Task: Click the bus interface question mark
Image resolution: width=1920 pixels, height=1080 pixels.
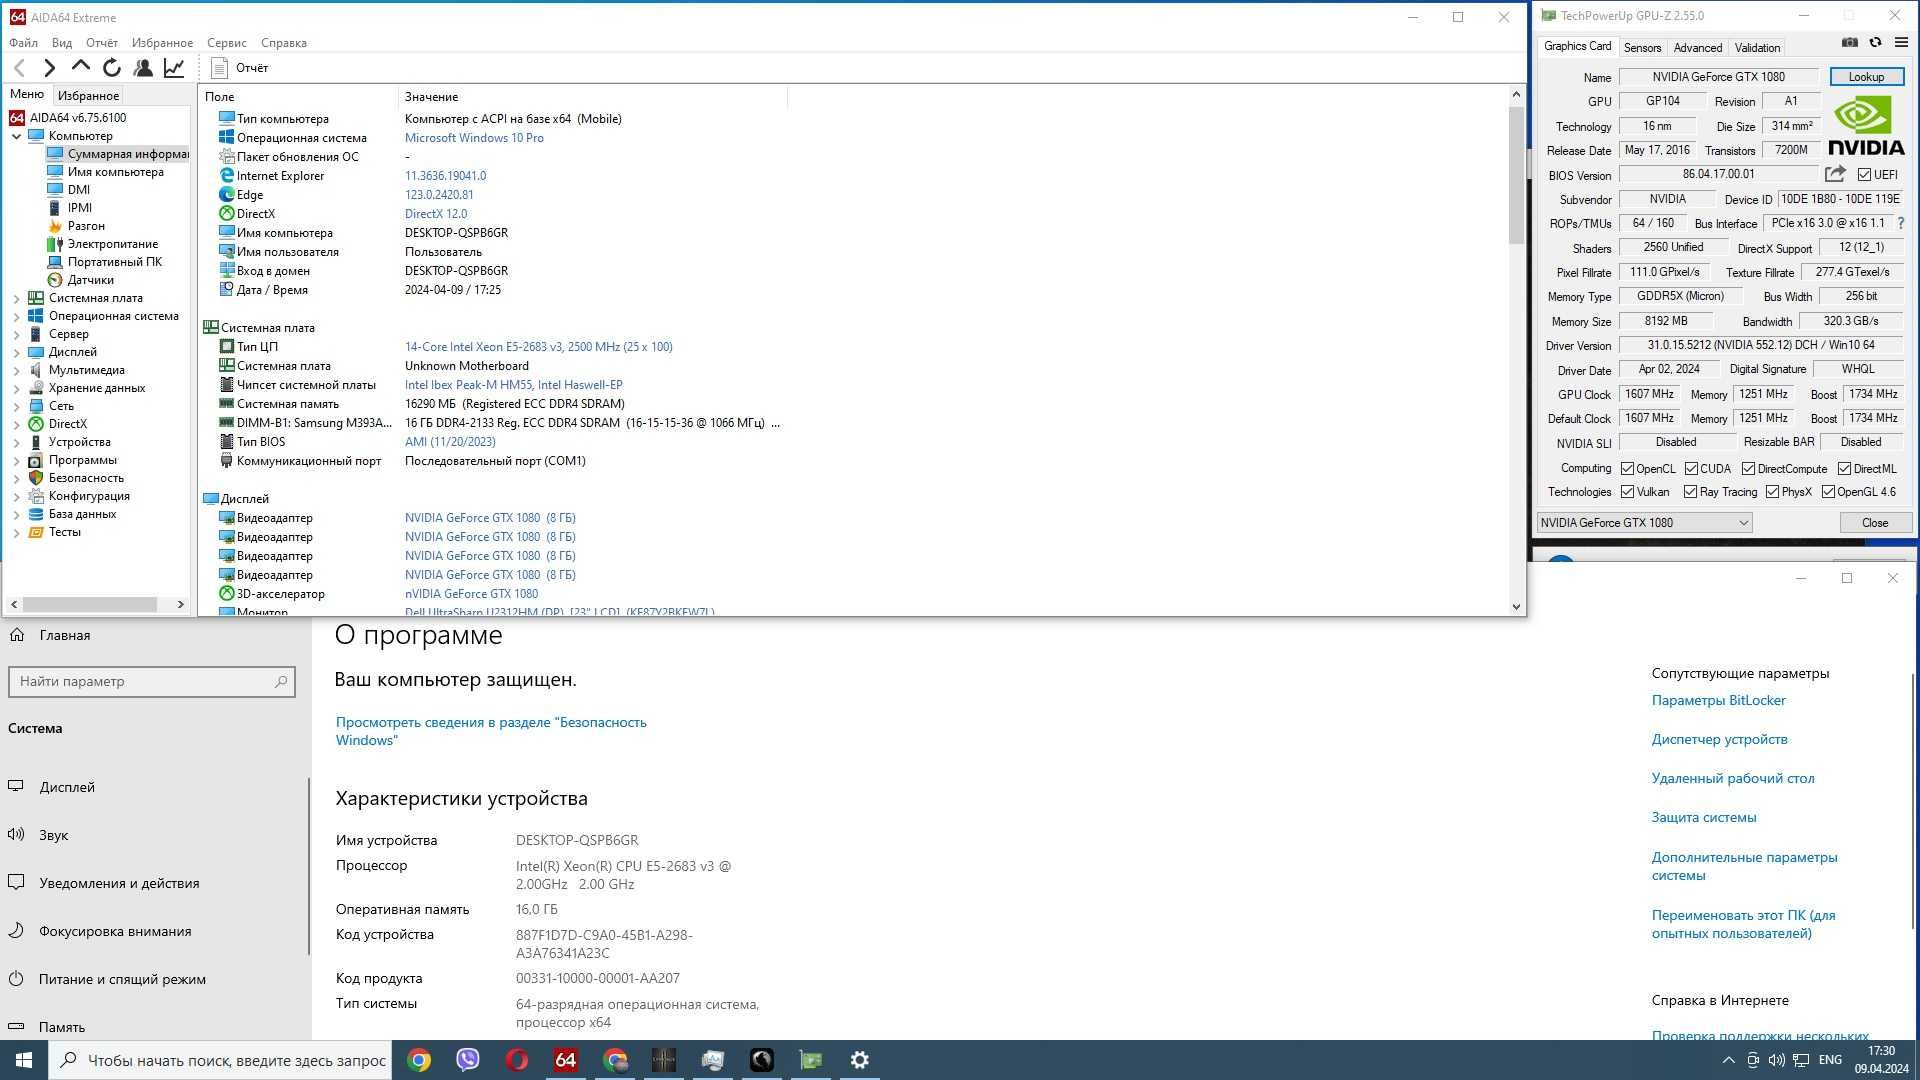Action: point(1901,223)
